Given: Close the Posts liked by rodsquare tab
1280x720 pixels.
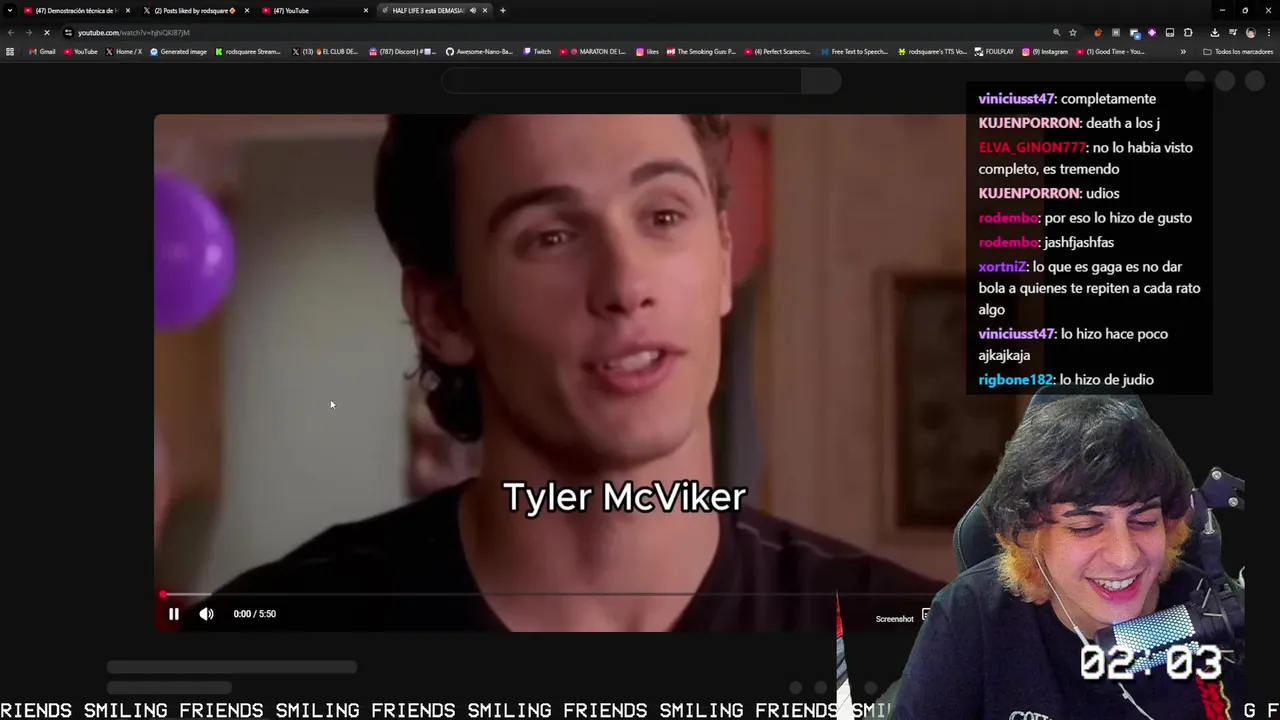Looking at the screenshot, I should tap(247, 10).
